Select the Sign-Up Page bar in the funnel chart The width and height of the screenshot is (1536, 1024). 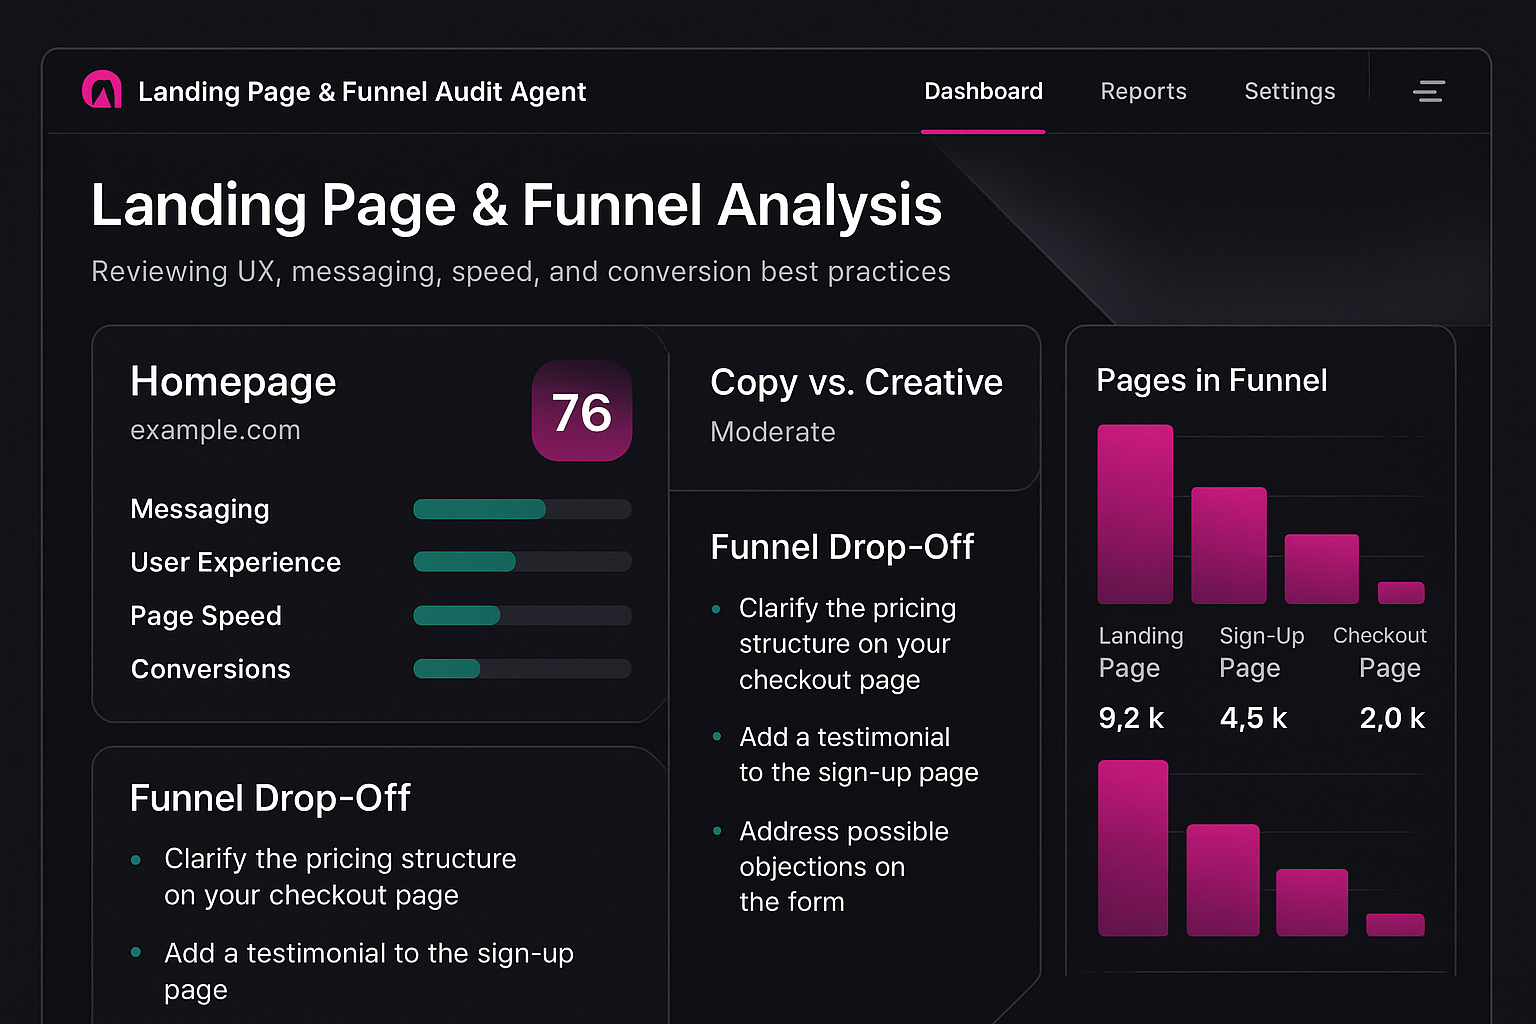(1229, 545)
